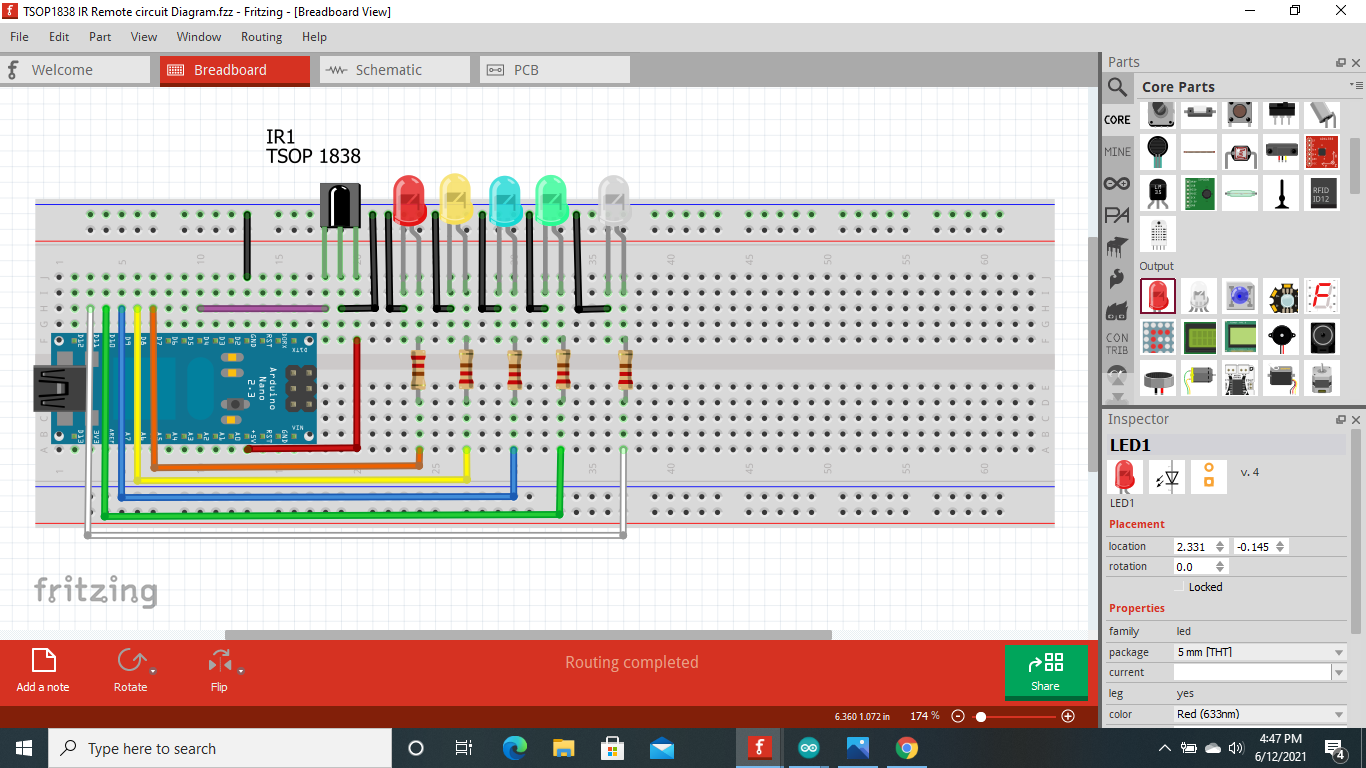Viewport: 1366px width, 768px height.
Task: Select the LM35 temperature sensor part
Action: 1157,193
